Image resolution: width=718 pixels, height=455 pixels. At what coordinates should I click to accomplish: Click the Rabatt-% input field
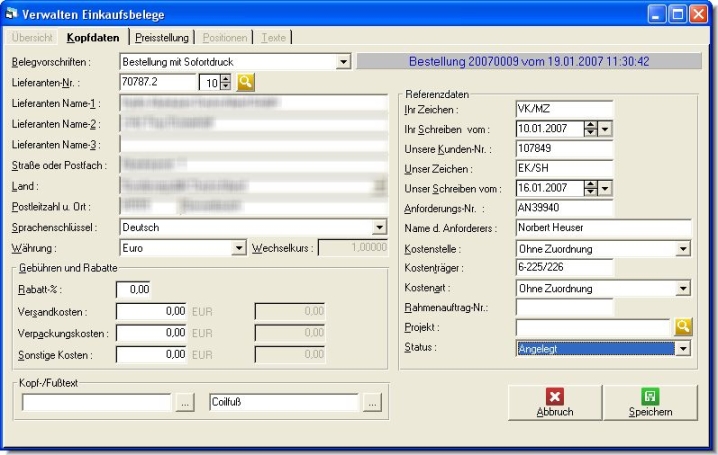[x=133, y=290]
